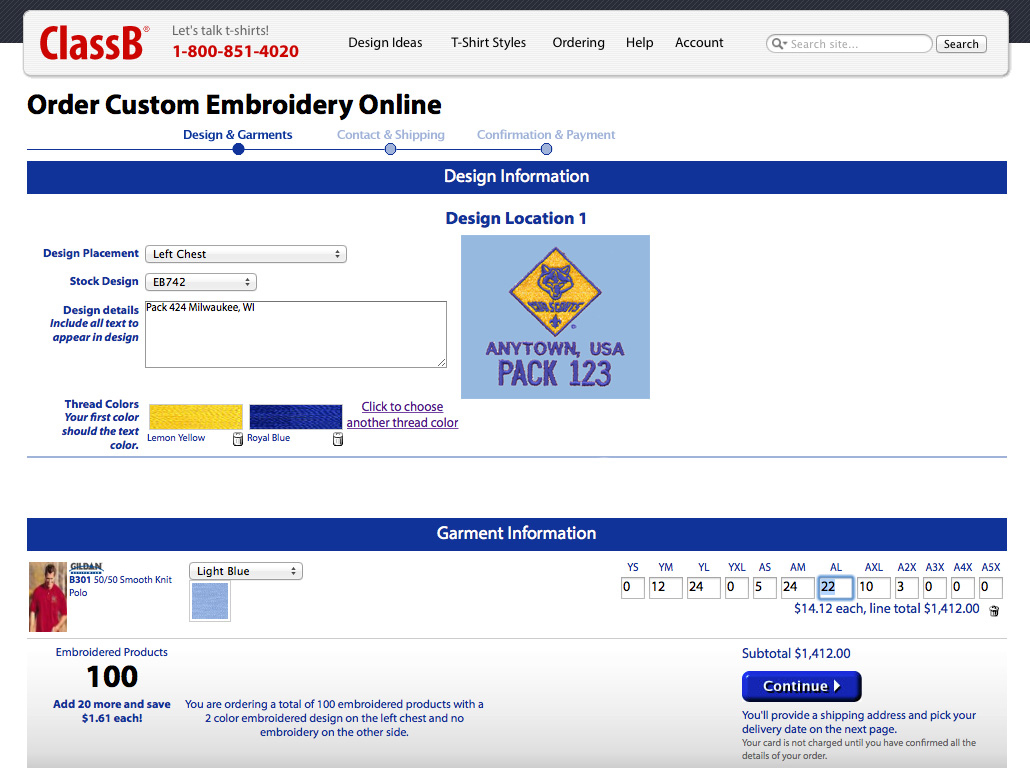Click the Contact & Shipping step dot
This screenshot has width=1030, height=768.
(390, 149)
